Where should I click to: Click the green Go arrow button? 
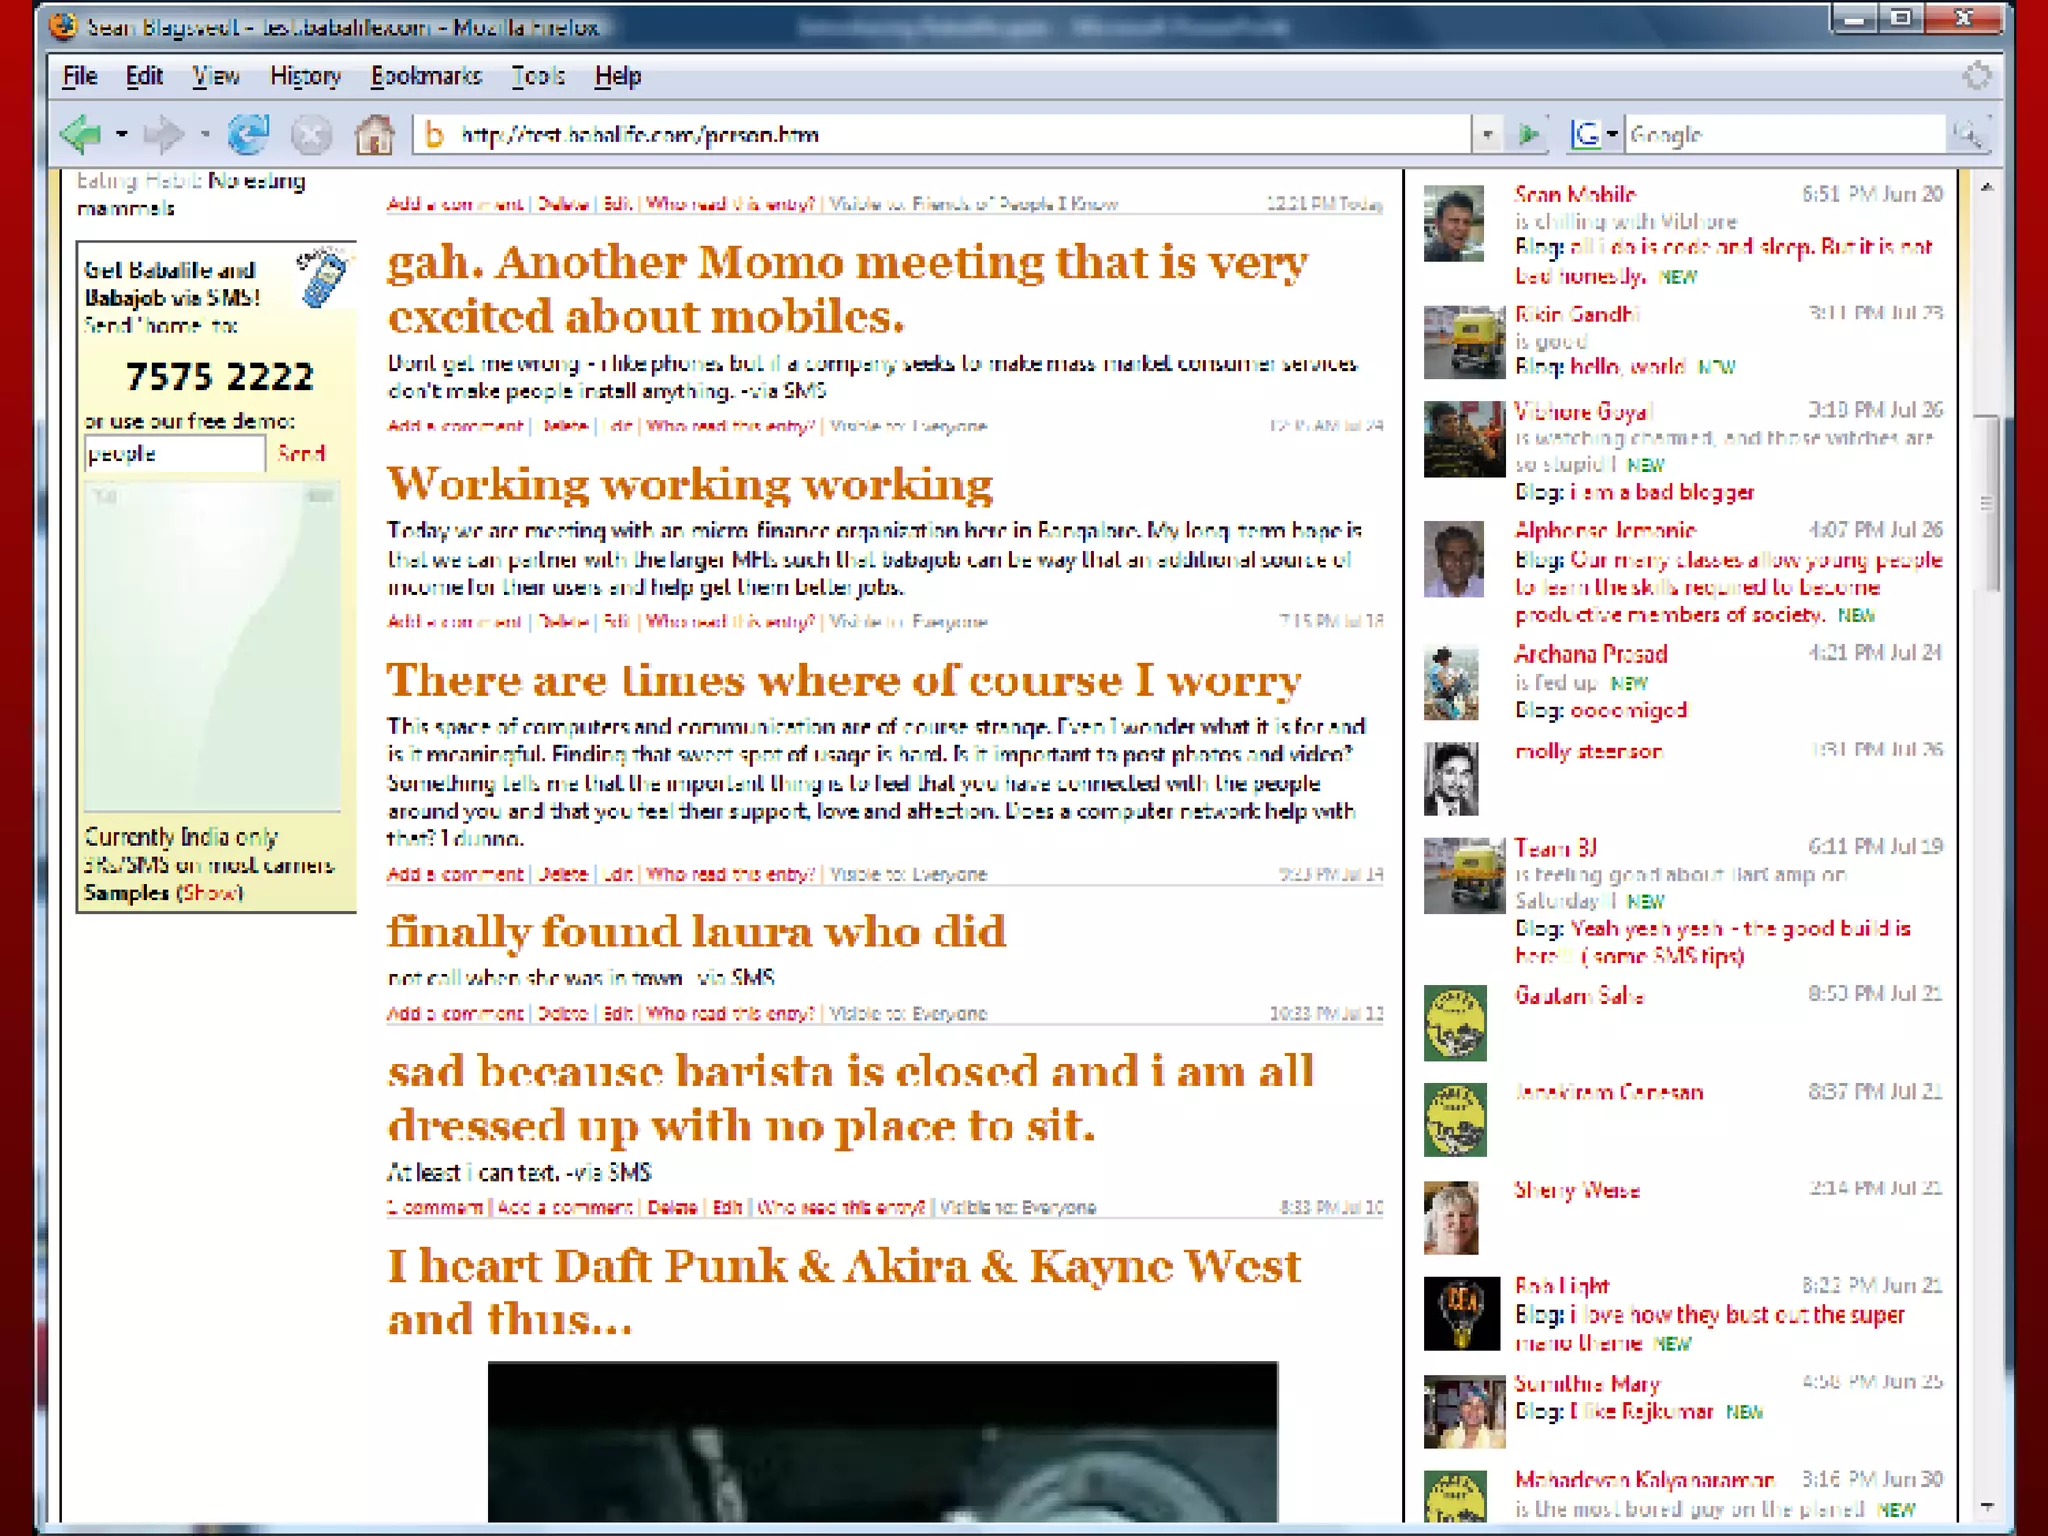[1528, 134]
